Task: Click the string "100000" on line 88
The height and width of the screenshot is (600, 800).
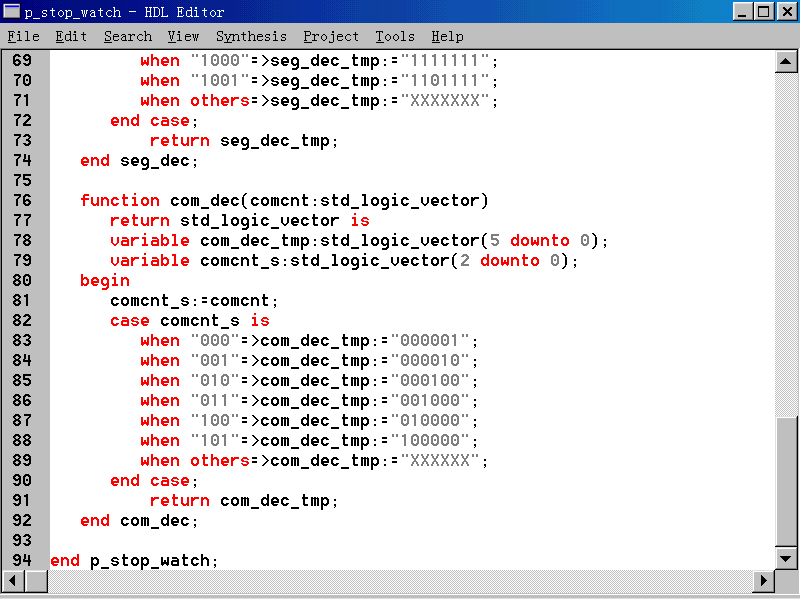Action: click(430, 440)
